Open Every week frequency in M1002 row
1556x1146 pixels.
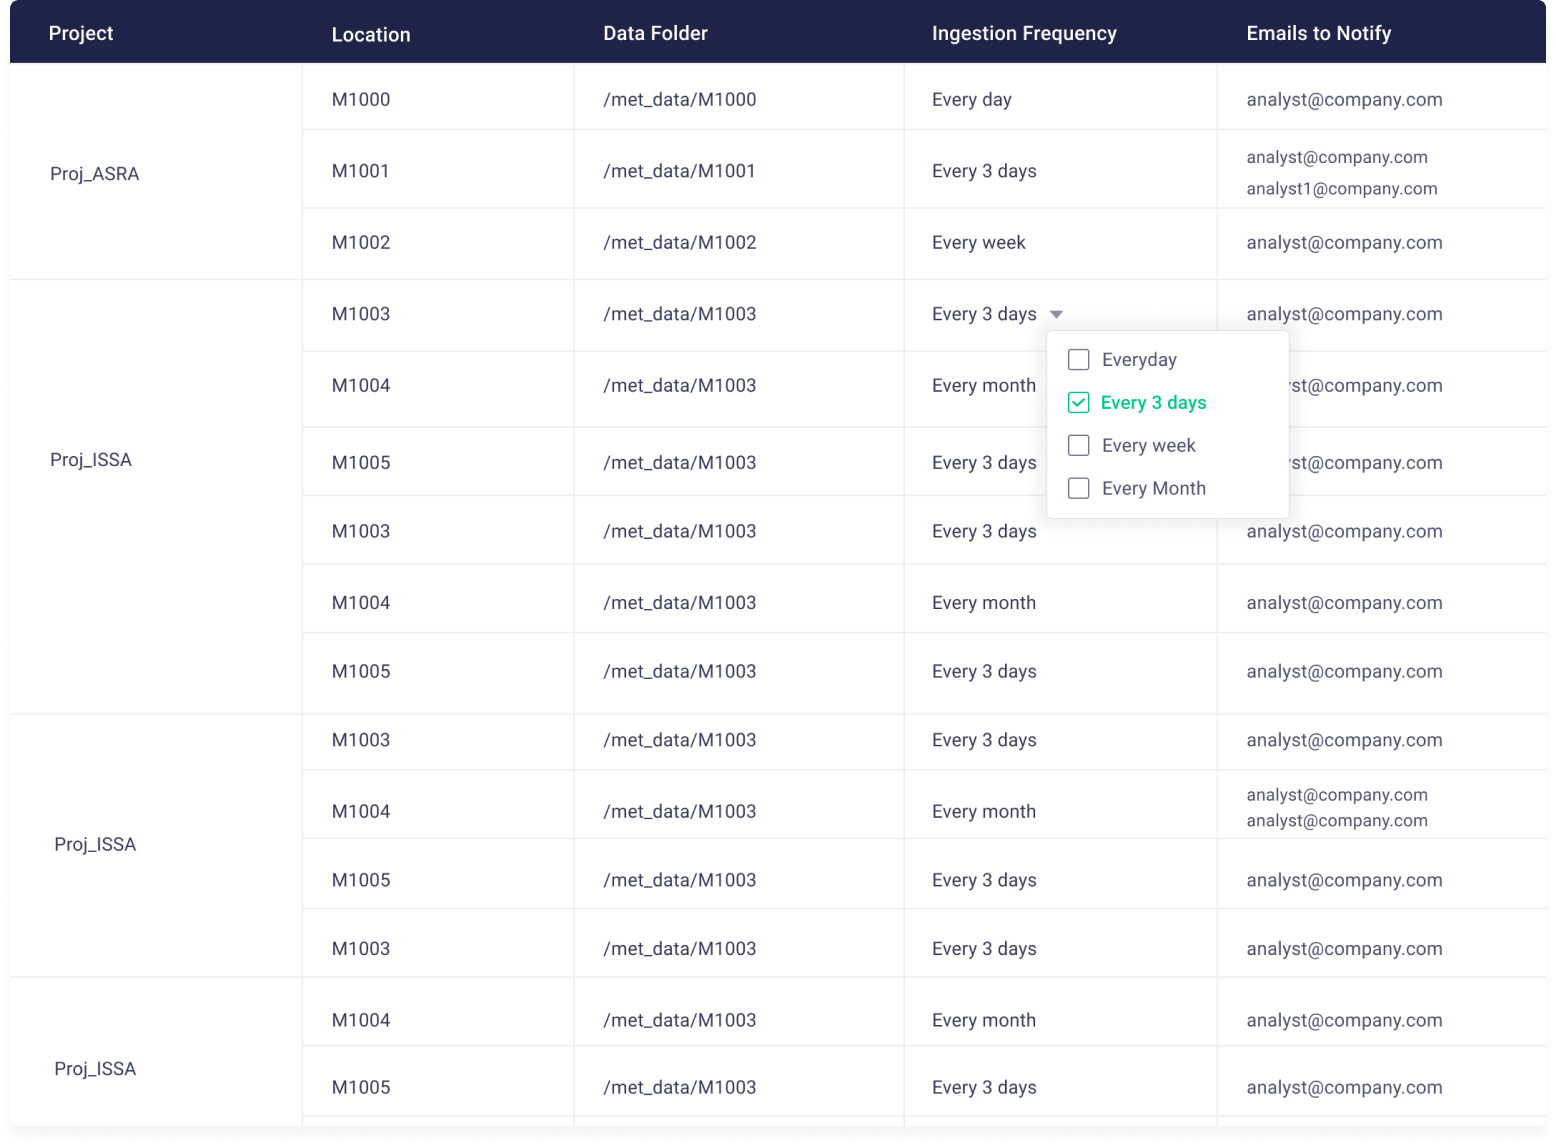coord(978,243)
